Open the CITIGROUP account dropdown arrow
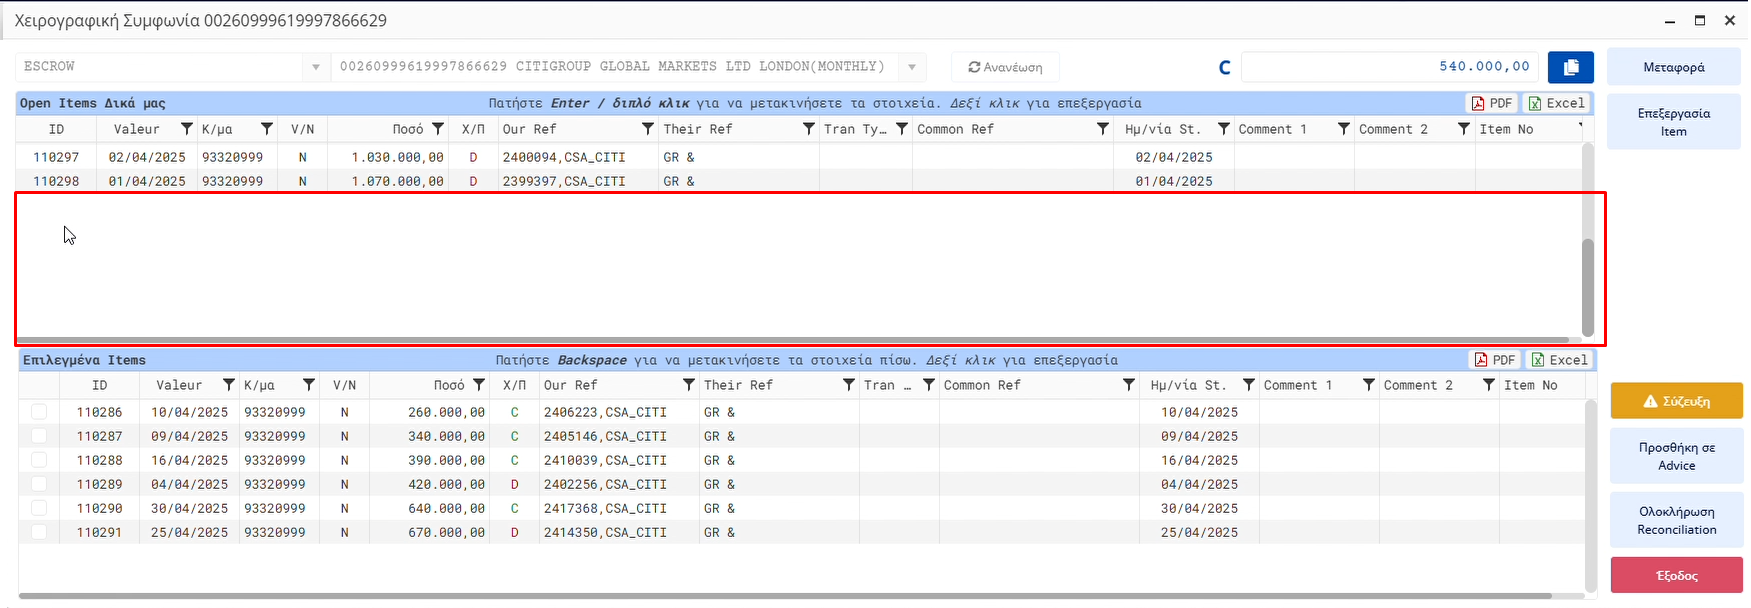Screen dimensions: 1751x608 click(911, 67)
